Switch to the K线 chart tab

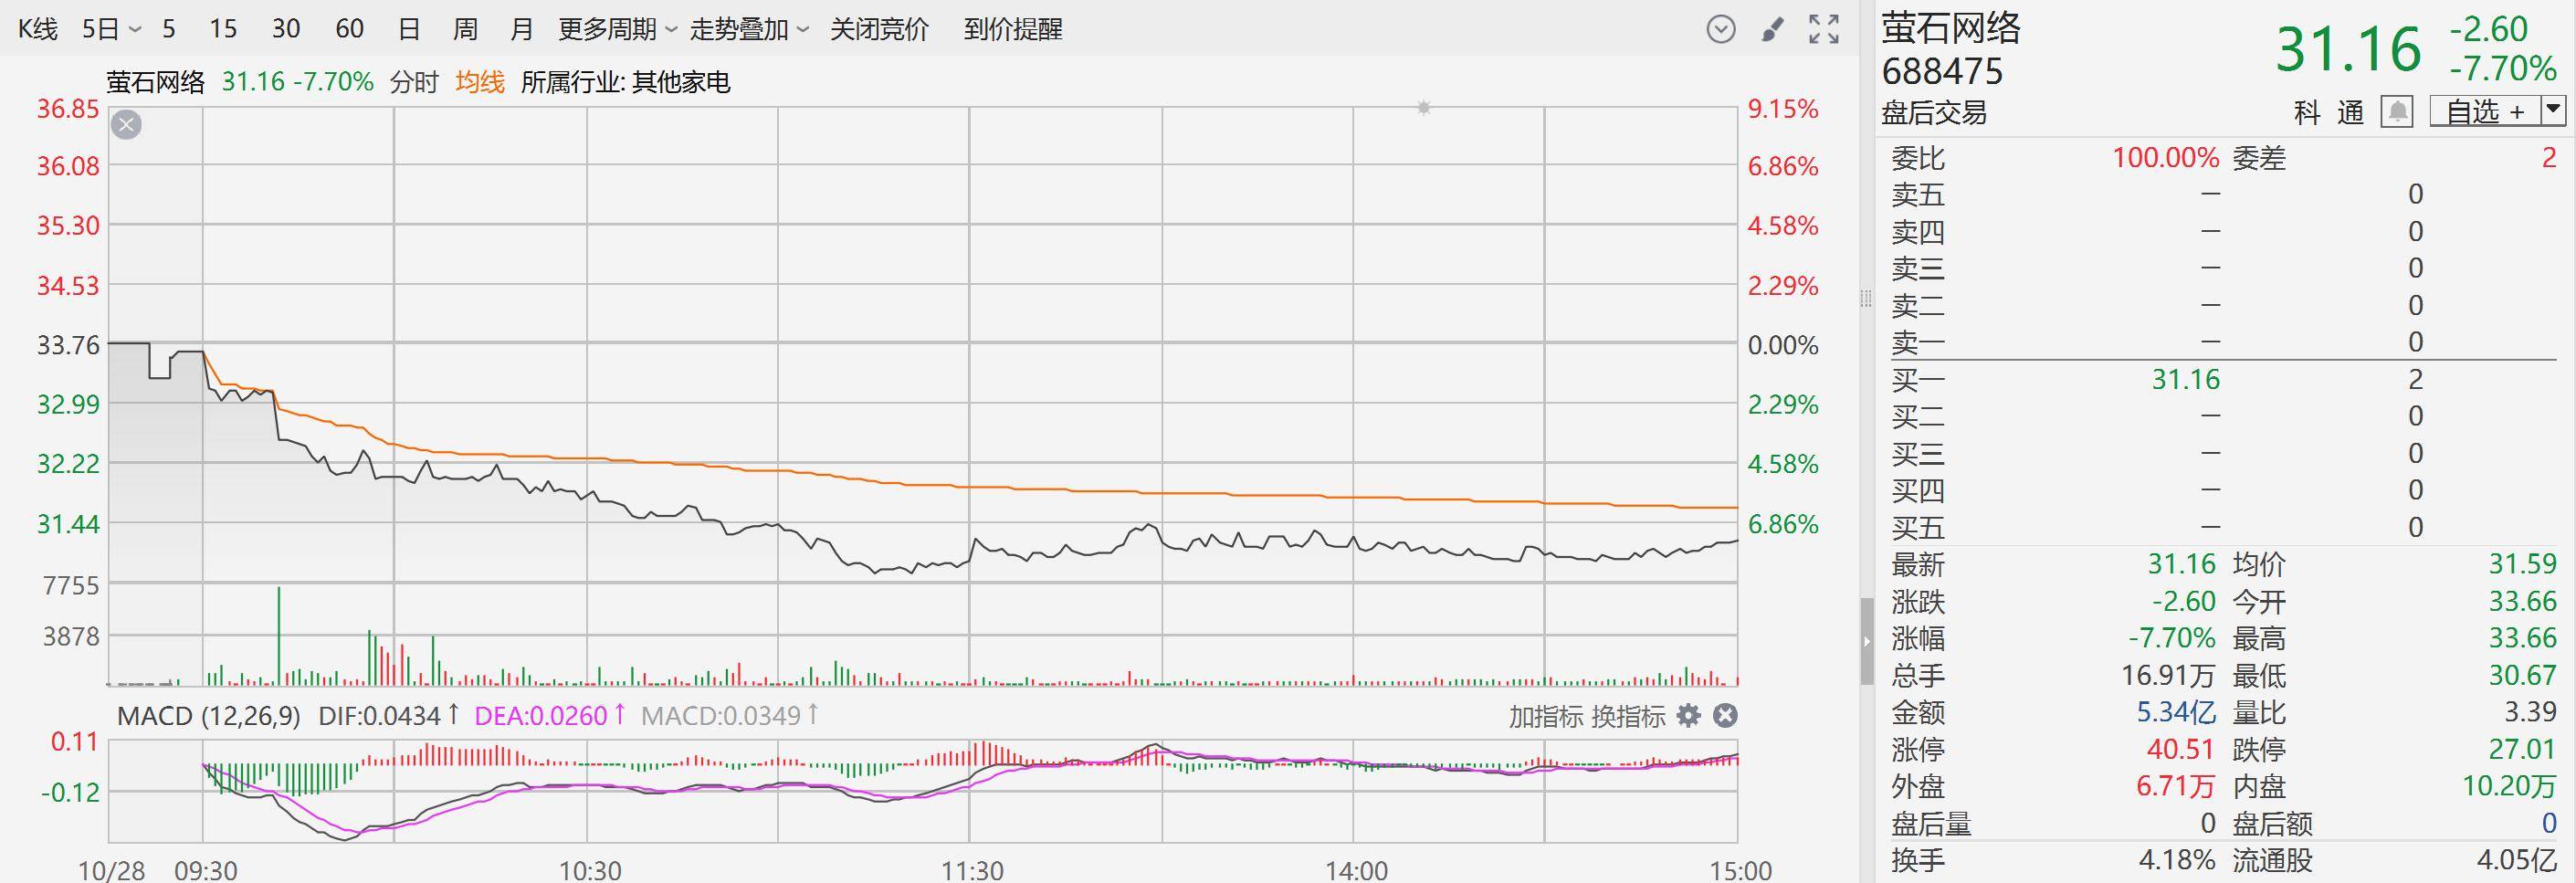pos(38,30)
